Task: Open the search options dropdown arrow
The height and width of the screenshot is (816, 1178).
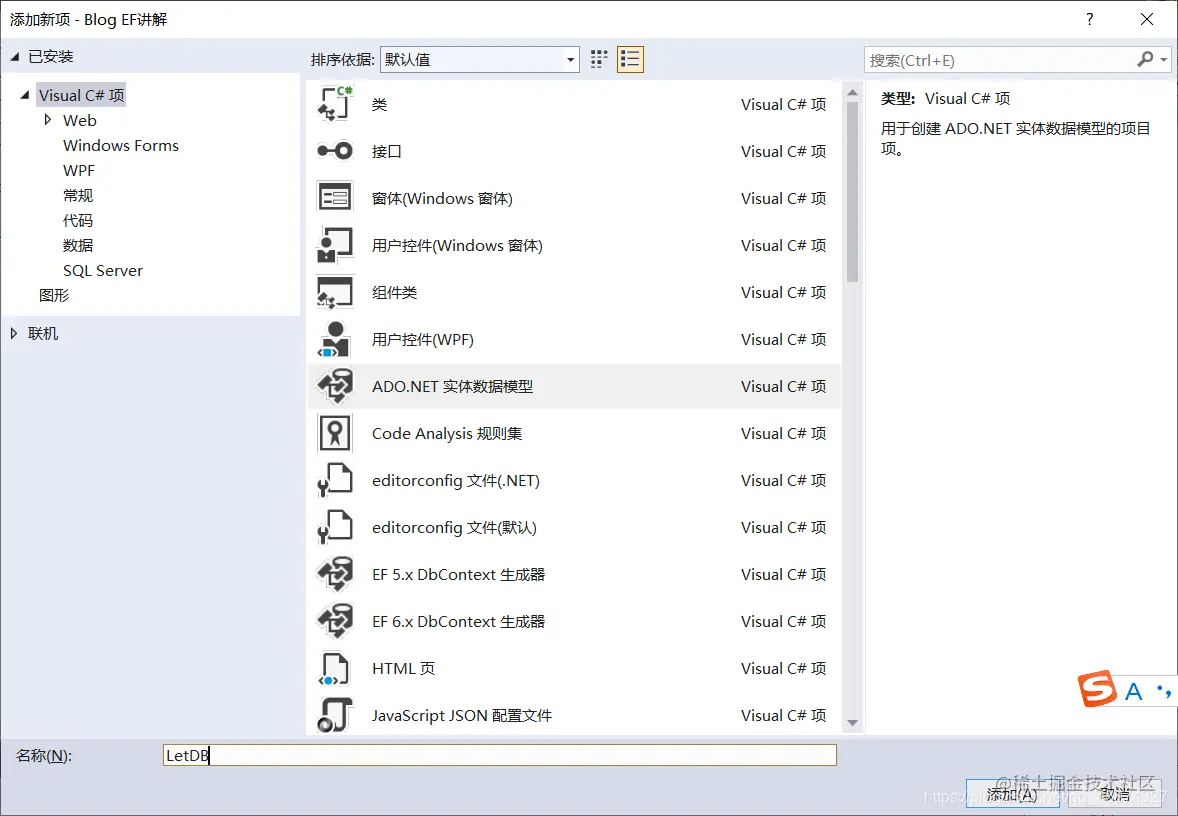Action: coord(1164,59)
